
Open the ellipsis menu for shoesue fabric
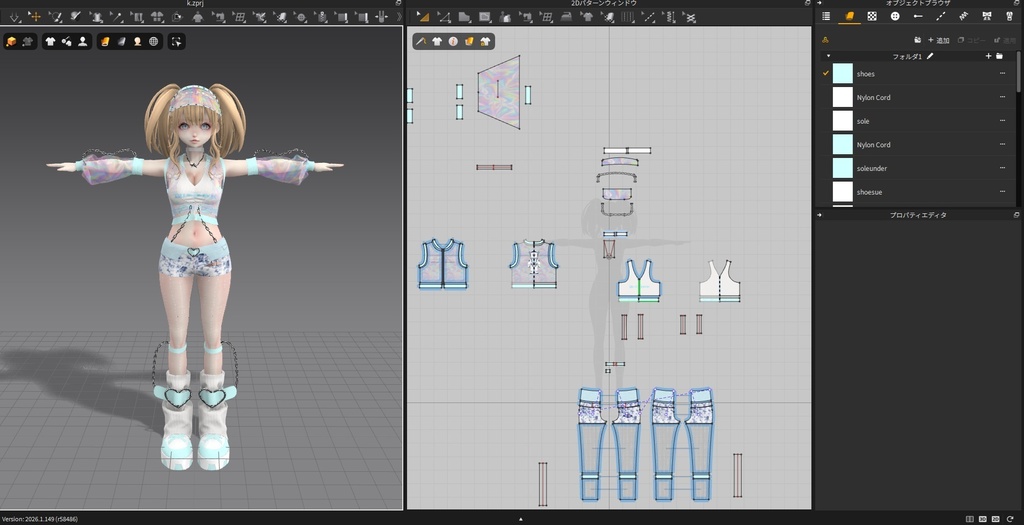tap(1002, 192)
